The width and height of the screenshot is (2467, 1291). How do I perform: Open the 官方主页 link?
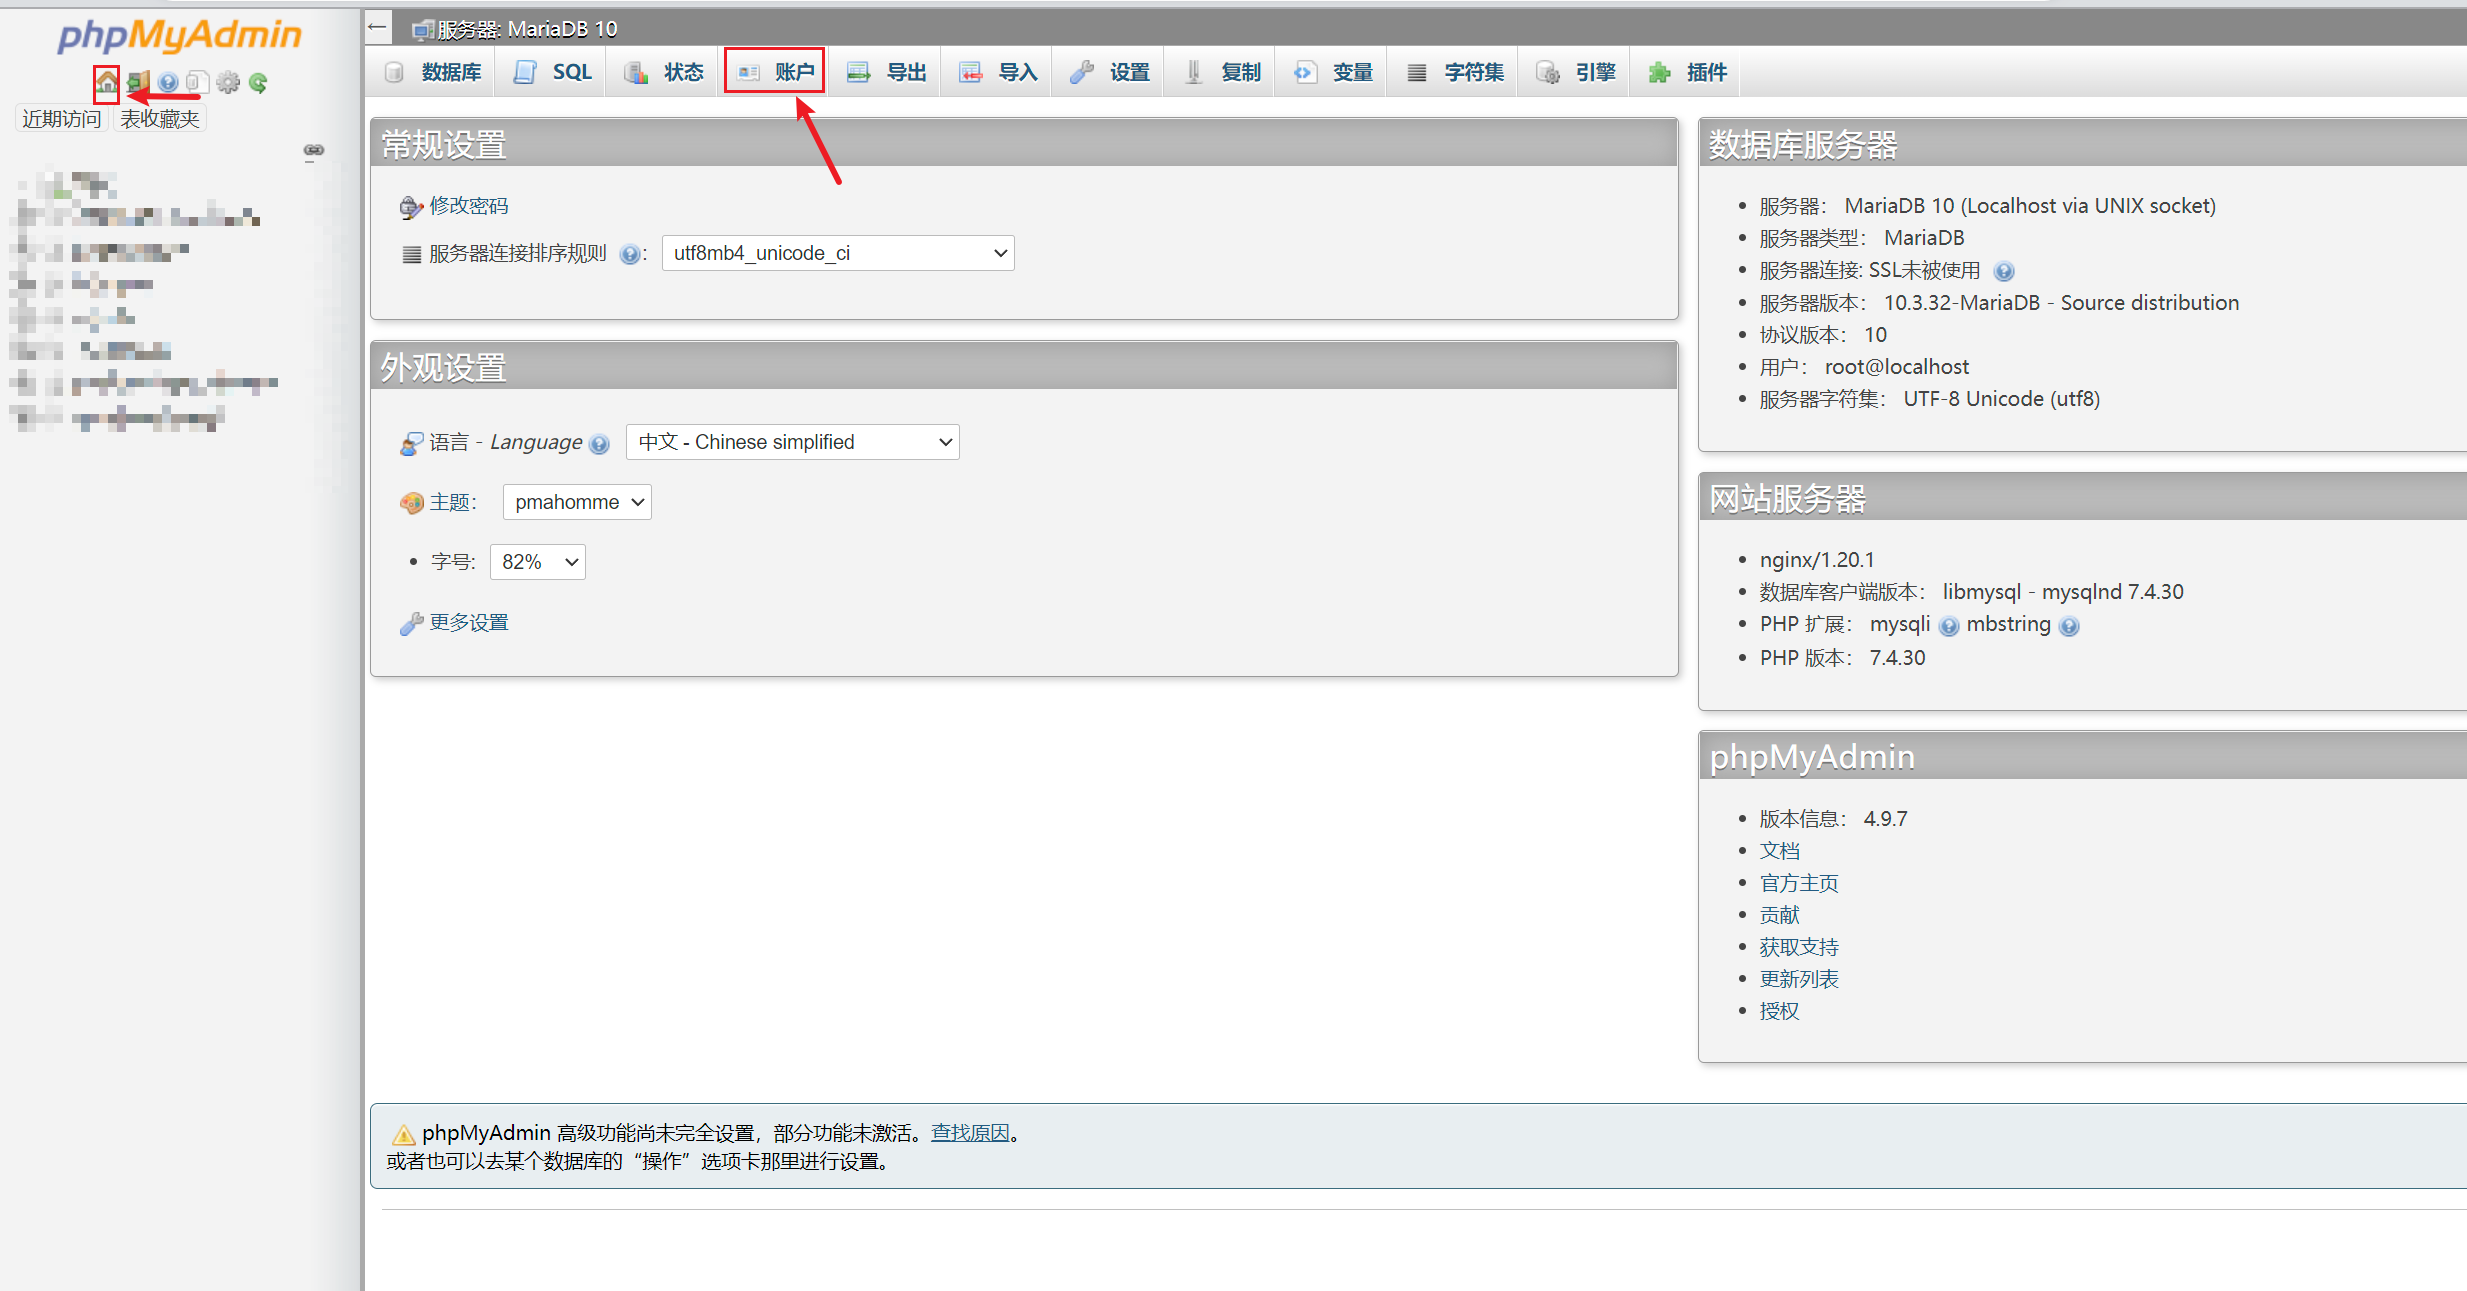pos(1799,883)
